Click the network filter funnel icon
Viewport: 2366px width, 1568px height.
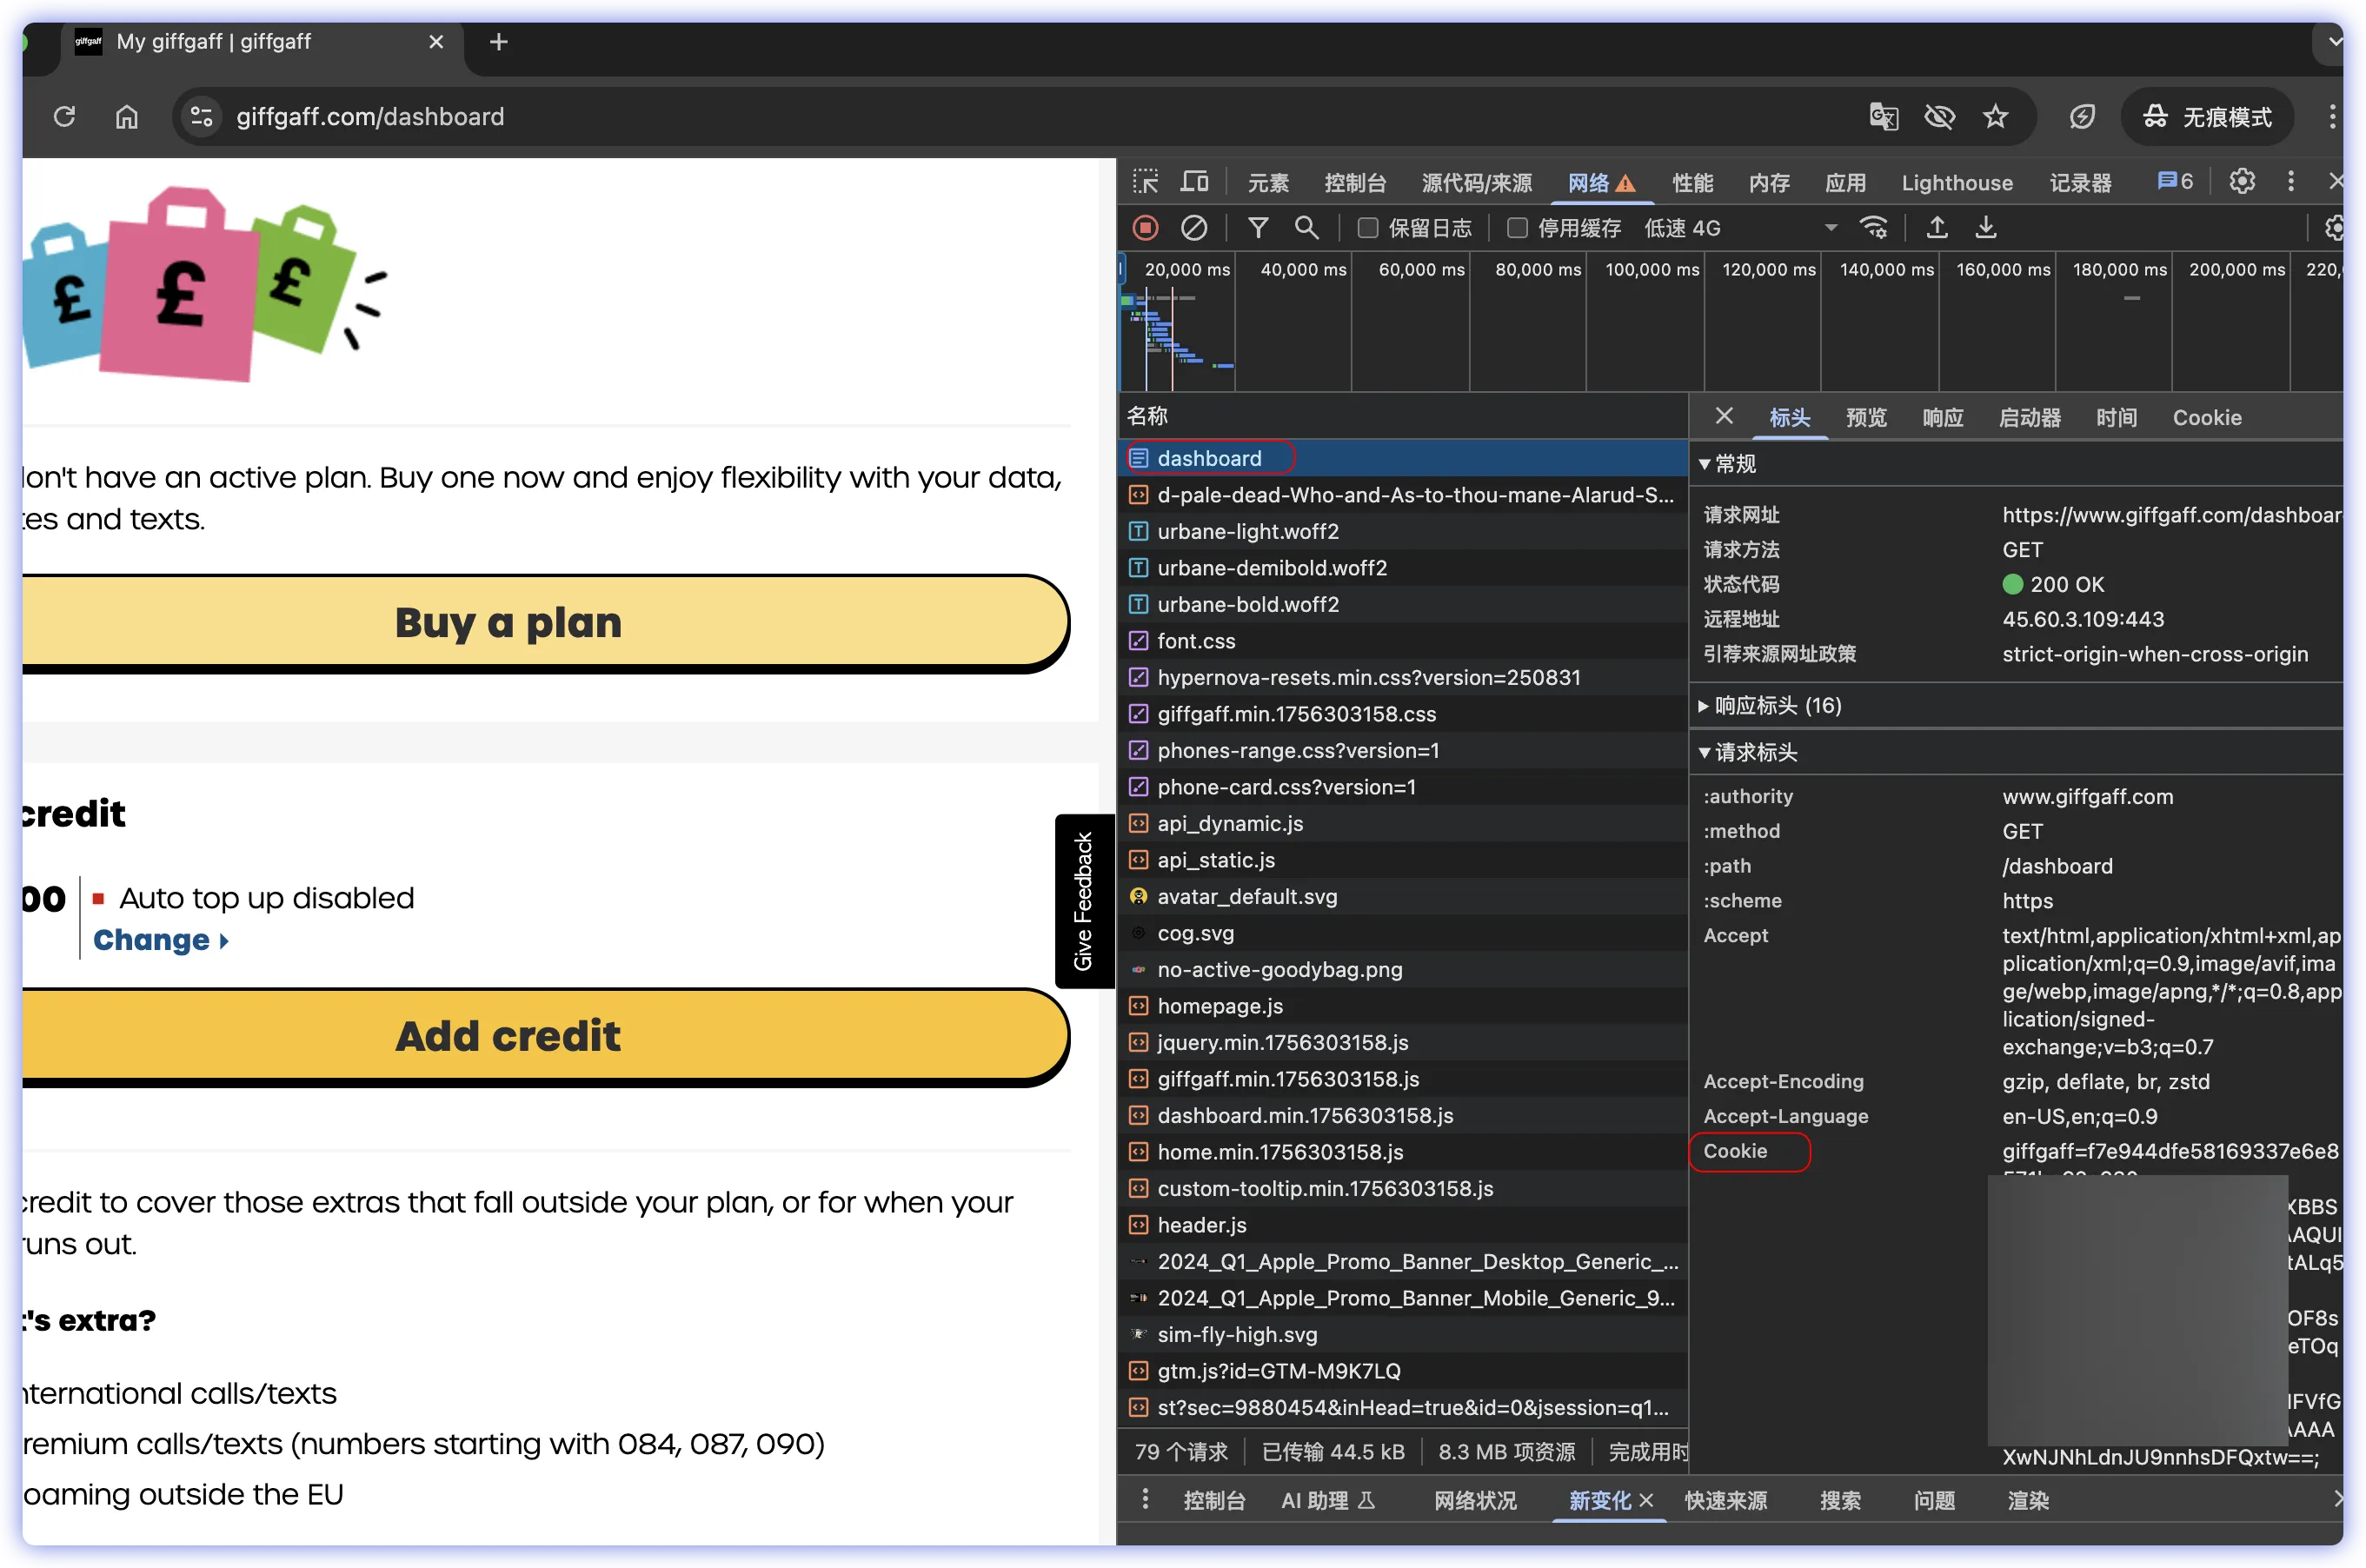pos(1258,228)
